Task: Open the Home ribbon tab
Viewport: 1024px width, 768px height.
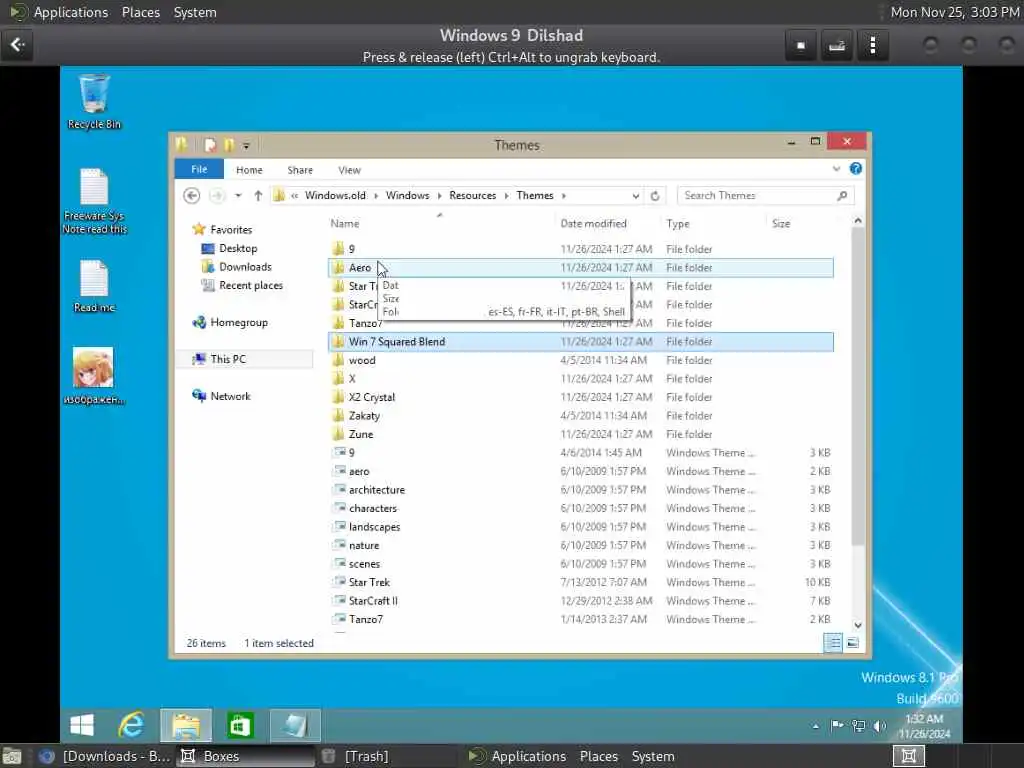Action: tap(249, 170)
